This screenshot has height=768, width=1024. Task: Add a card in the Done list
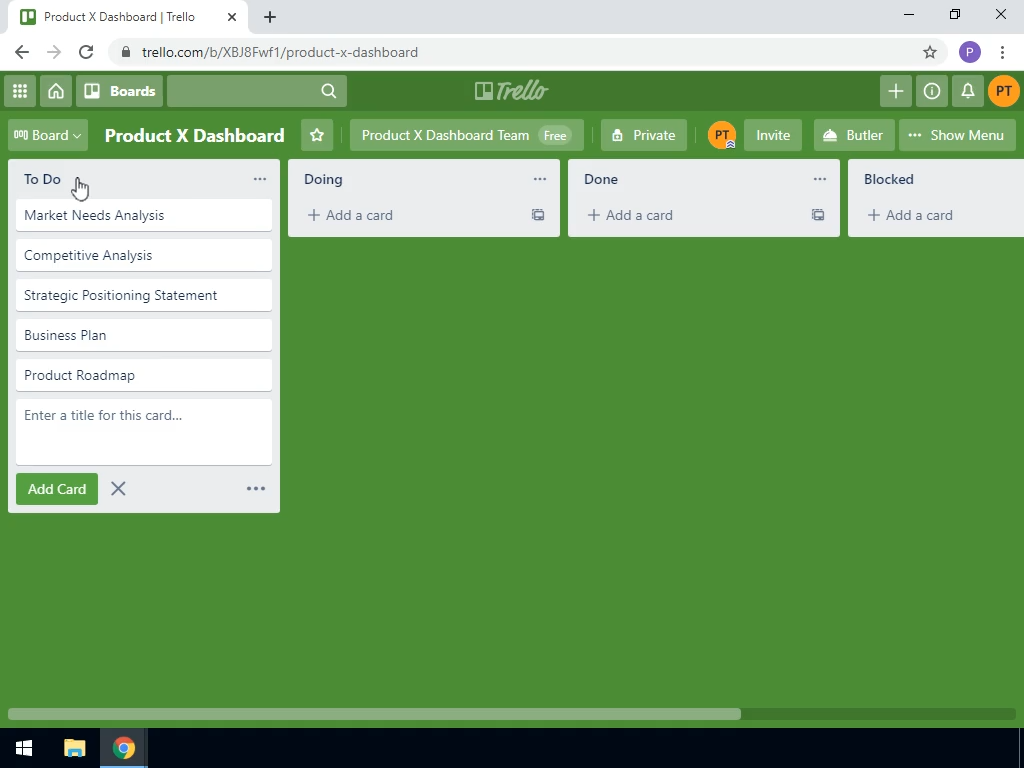tap(630, 215)
